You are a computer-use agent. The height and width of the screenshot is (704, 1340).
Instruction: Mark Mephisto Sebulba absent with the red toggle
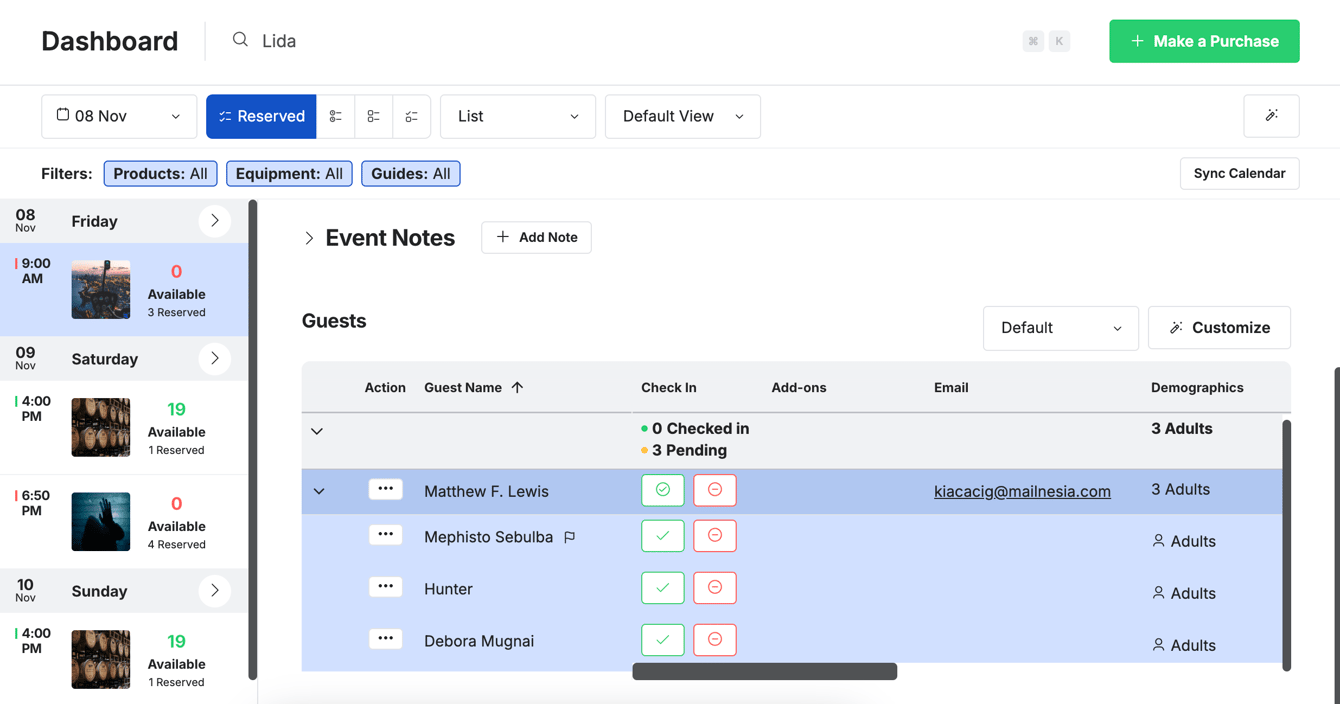(x=715, y=536)
